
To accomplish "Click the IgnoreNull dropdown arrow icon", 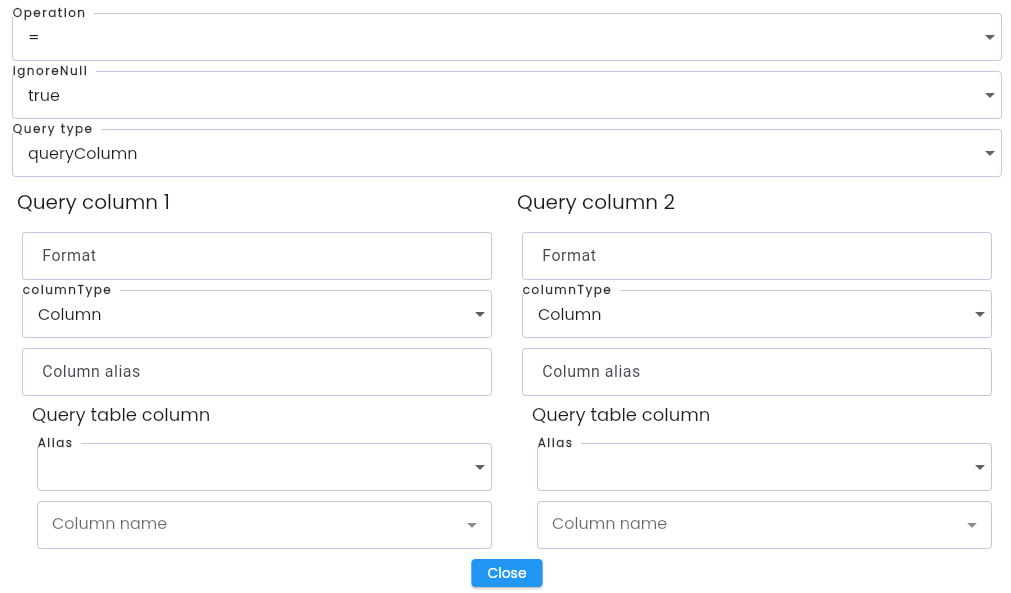I will pos(990,95).
